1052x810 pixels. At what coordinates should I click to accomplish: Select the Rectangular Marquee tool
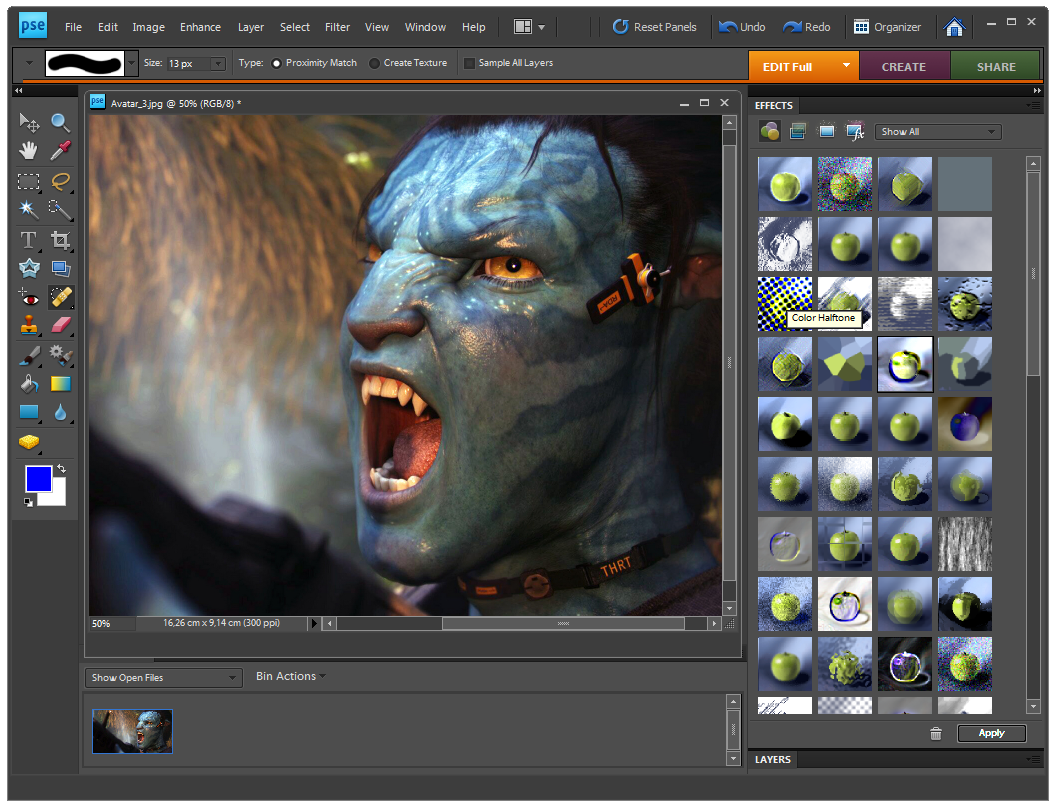pos(29,181)
